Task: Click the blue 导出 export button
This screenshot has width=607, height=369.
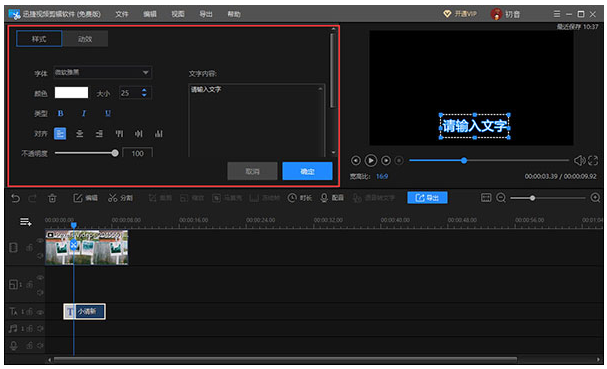Action: (427, 197)
